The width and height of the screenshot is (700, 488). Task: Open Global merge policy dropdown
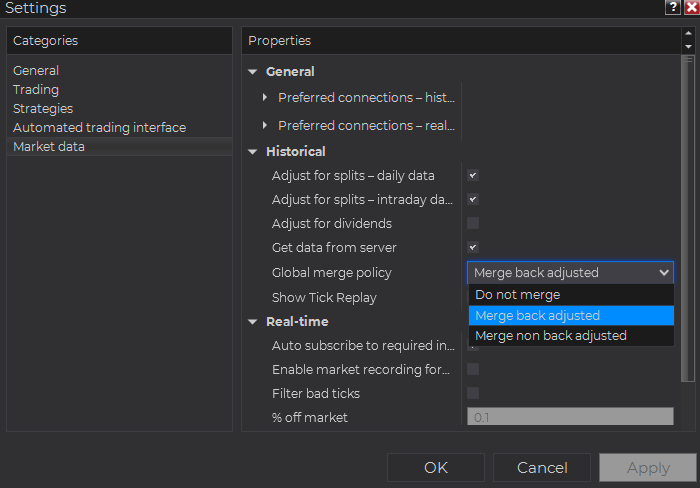coord(570,272)
